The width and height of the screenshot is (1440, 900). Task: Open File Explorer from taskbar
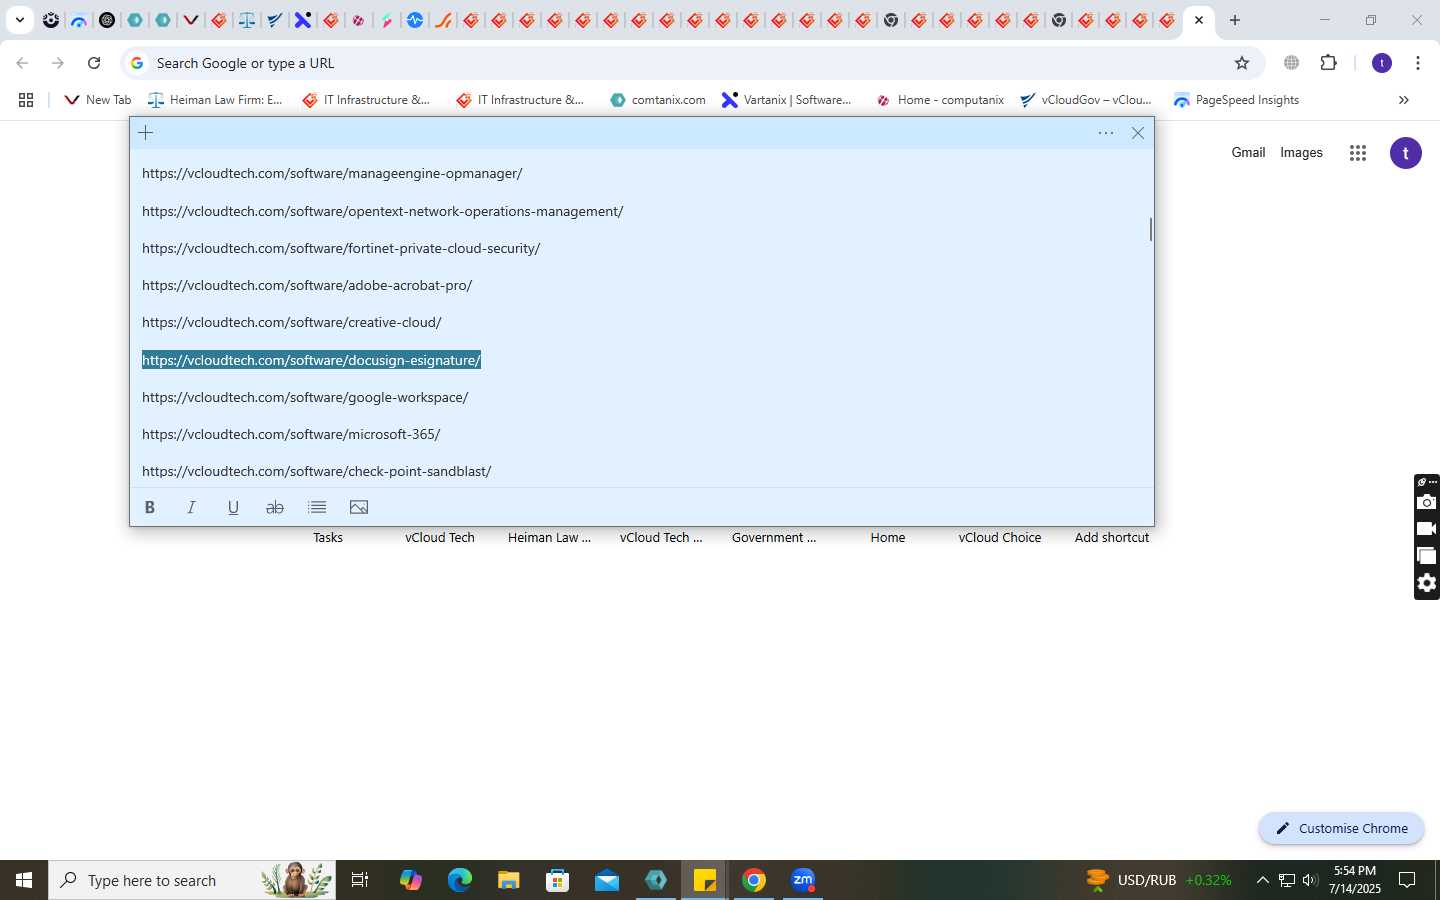point(508,880)
